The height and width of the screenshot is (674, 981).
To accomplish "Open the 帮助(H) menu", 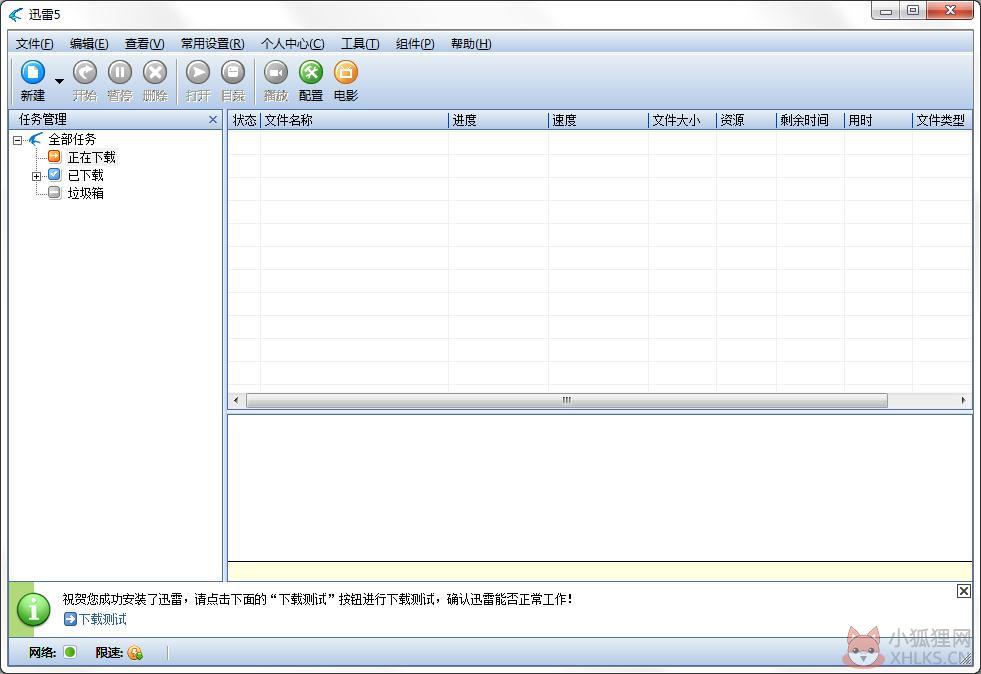I will (471, 44).
